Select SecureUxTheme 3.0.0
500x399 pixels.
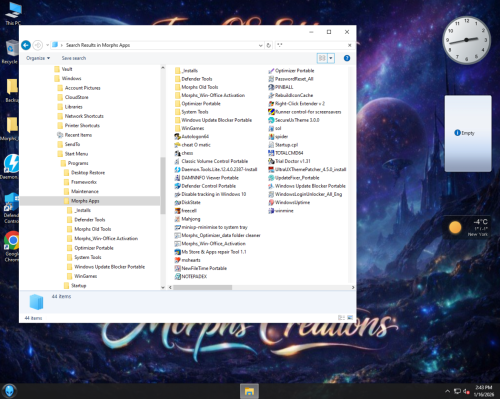[x=294, y=120]
